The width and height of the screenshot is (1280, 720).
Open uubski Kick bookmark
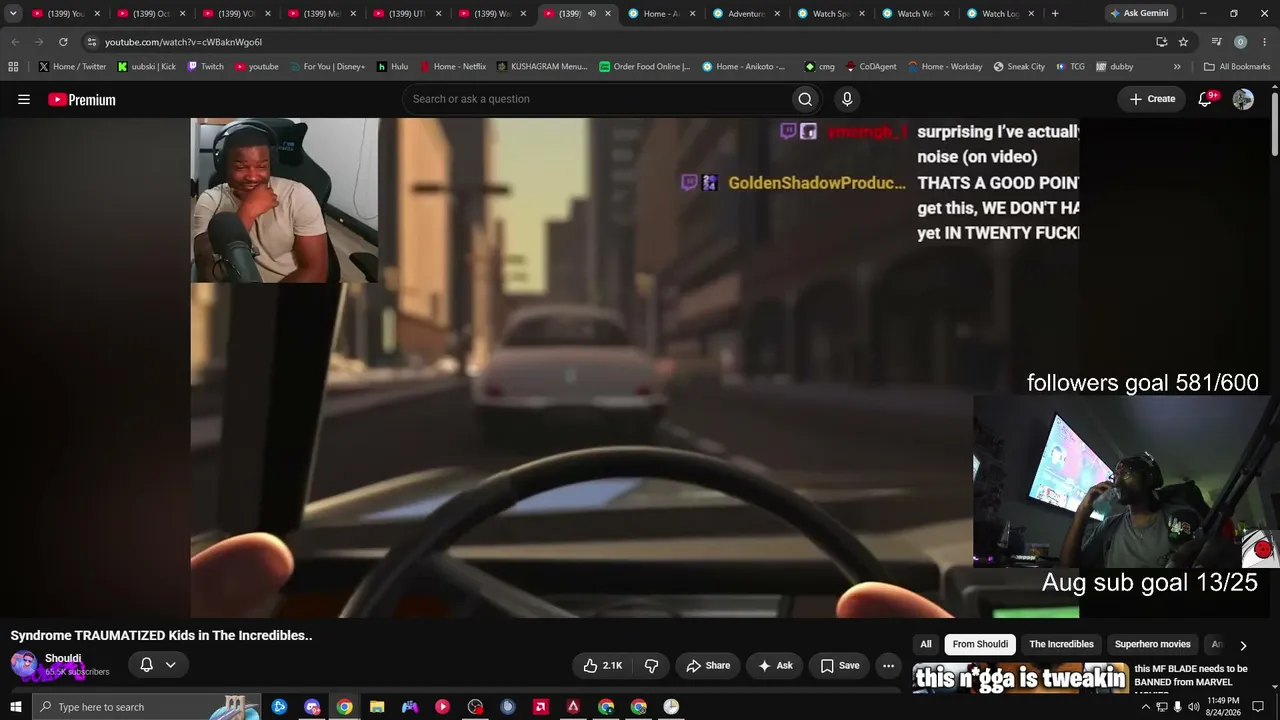(147, 66)
